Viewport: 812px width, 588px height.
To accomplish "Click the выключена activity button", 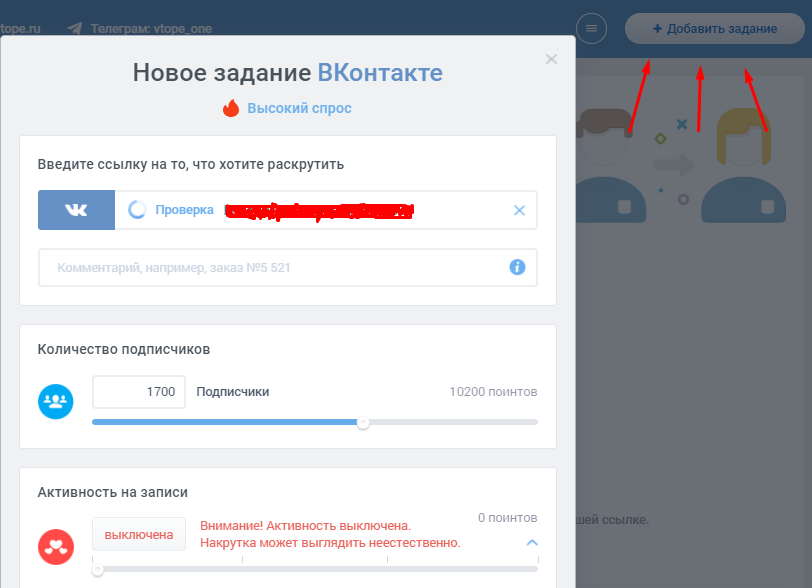I will pos(139,534).
